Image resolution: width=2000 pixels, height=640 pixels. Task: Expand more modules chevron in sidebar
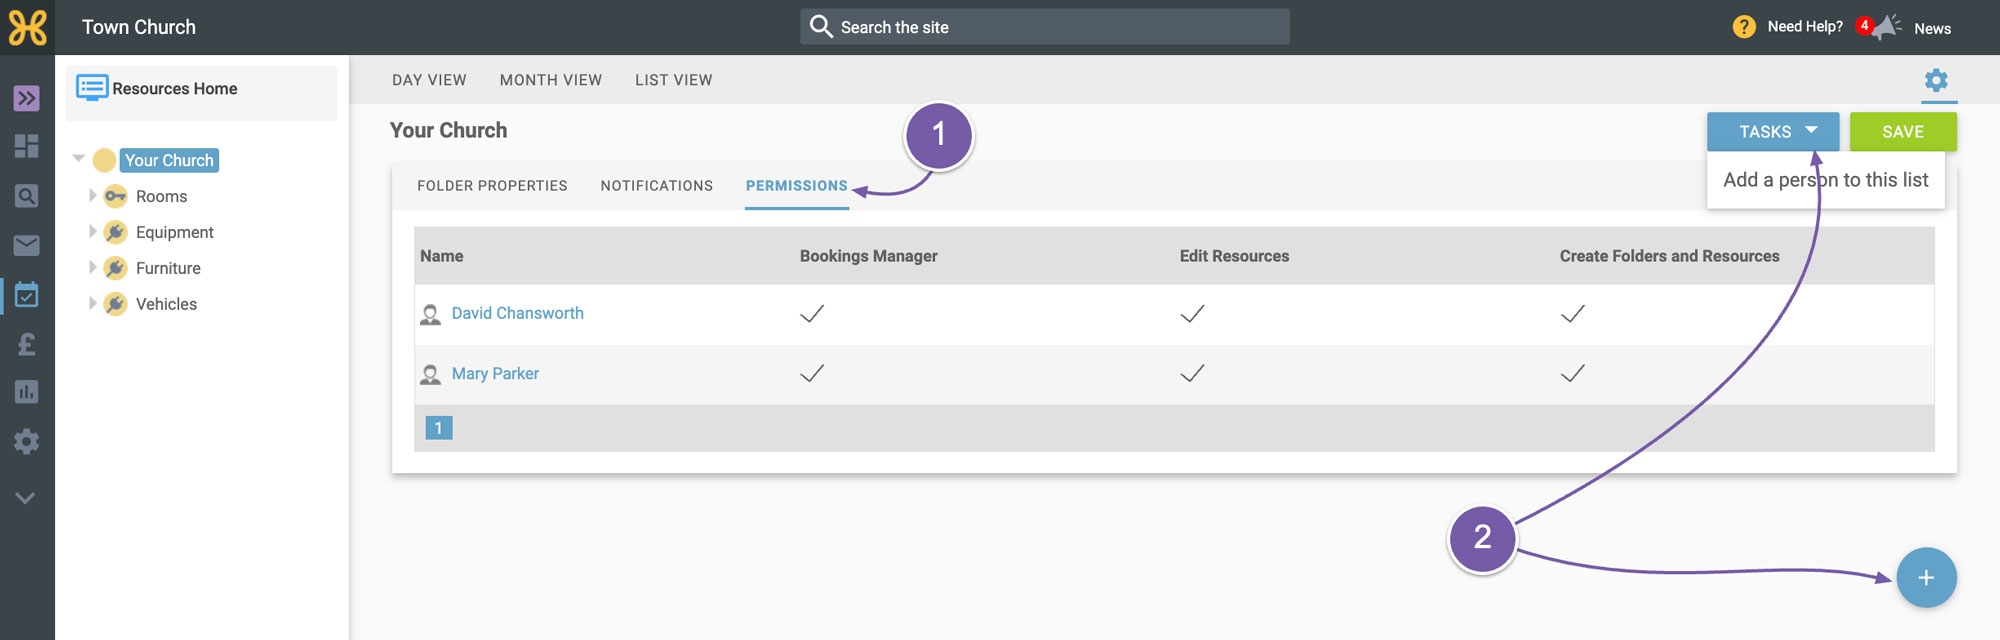(26, 497)
